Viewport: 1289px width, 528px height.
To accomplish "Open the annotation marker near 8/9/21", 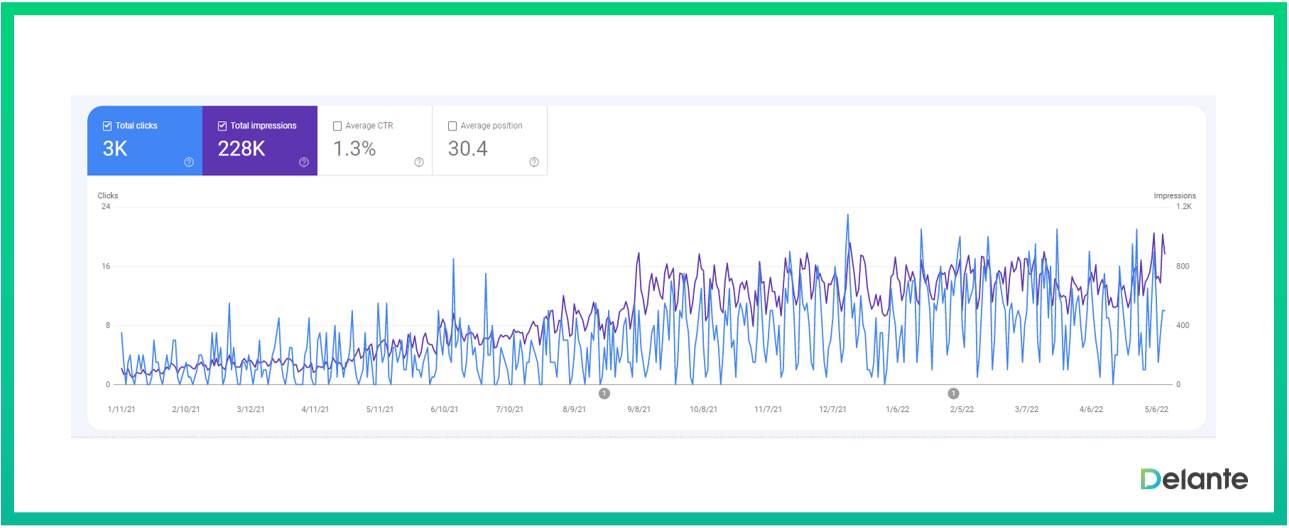I will pos(604,393).
